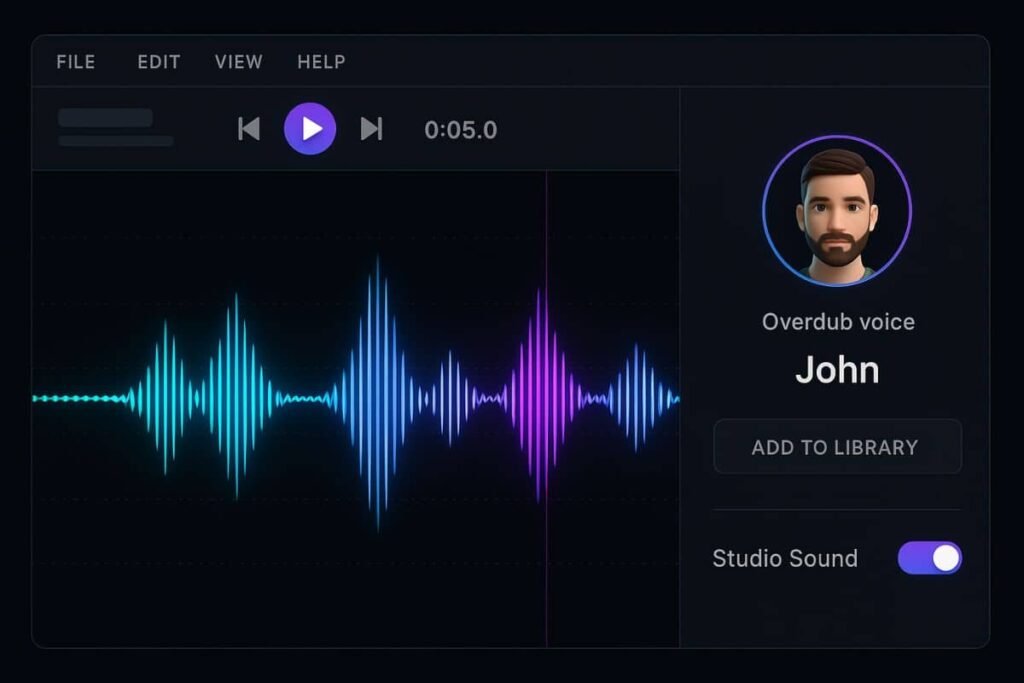Open the HELP menu

pos(319,61)
